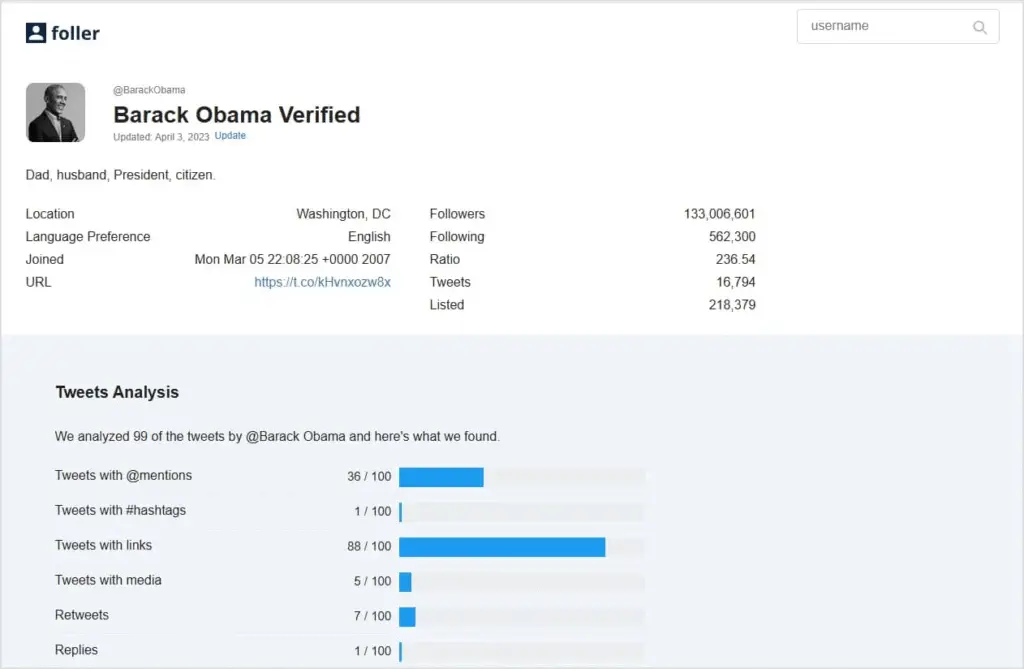
Task: Click the Tweets with @mentions progress bar
Action: (522, 478)
